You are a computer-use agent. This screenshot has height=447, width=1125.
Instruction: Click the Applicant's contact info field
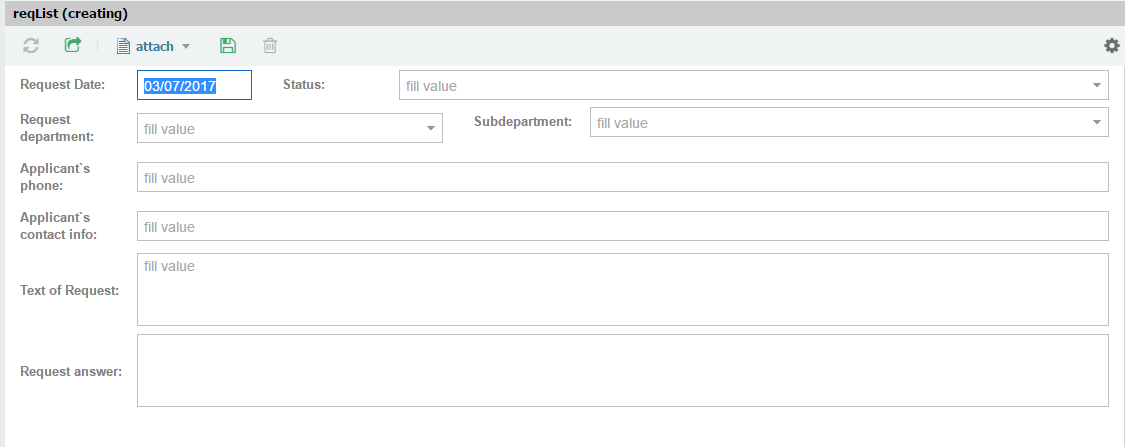(x=622, y=227)
